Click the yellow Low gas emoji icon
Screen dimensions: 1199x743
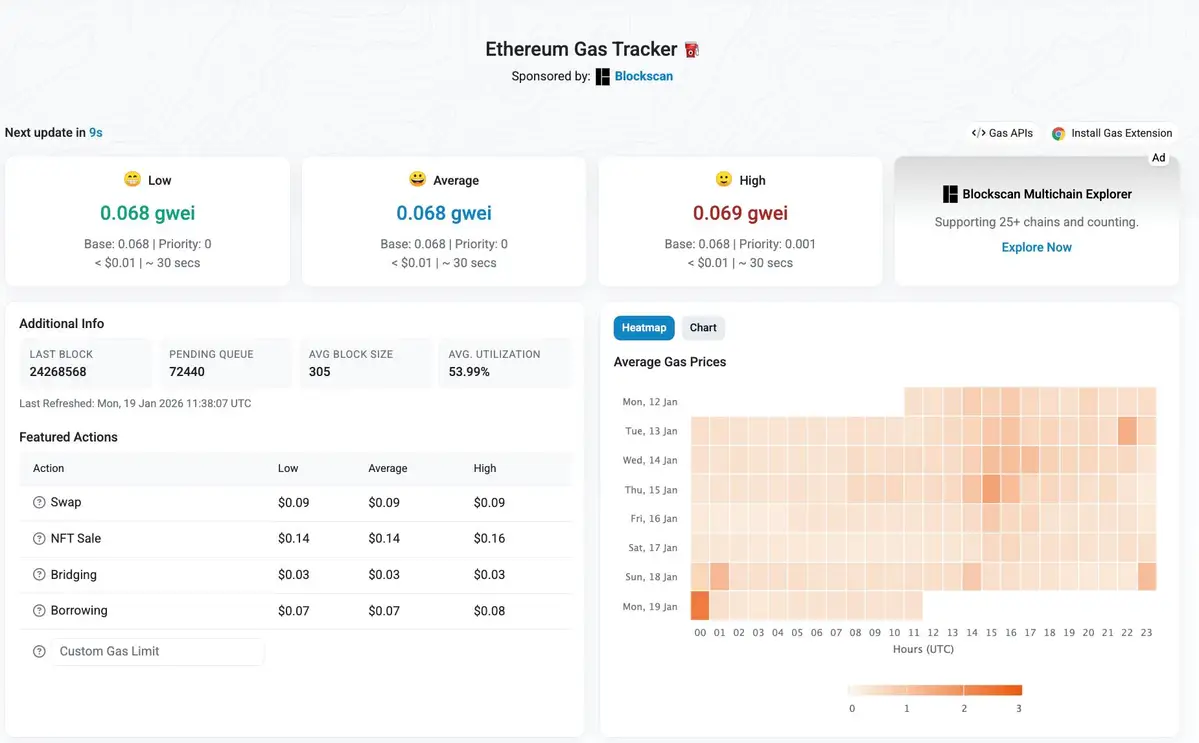(131, 179)
